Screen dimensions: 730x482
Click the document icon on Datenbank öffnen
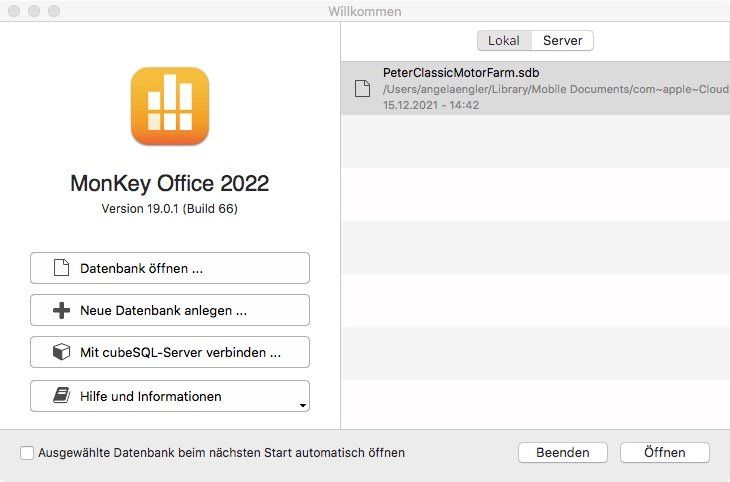[x=61, y=268]
